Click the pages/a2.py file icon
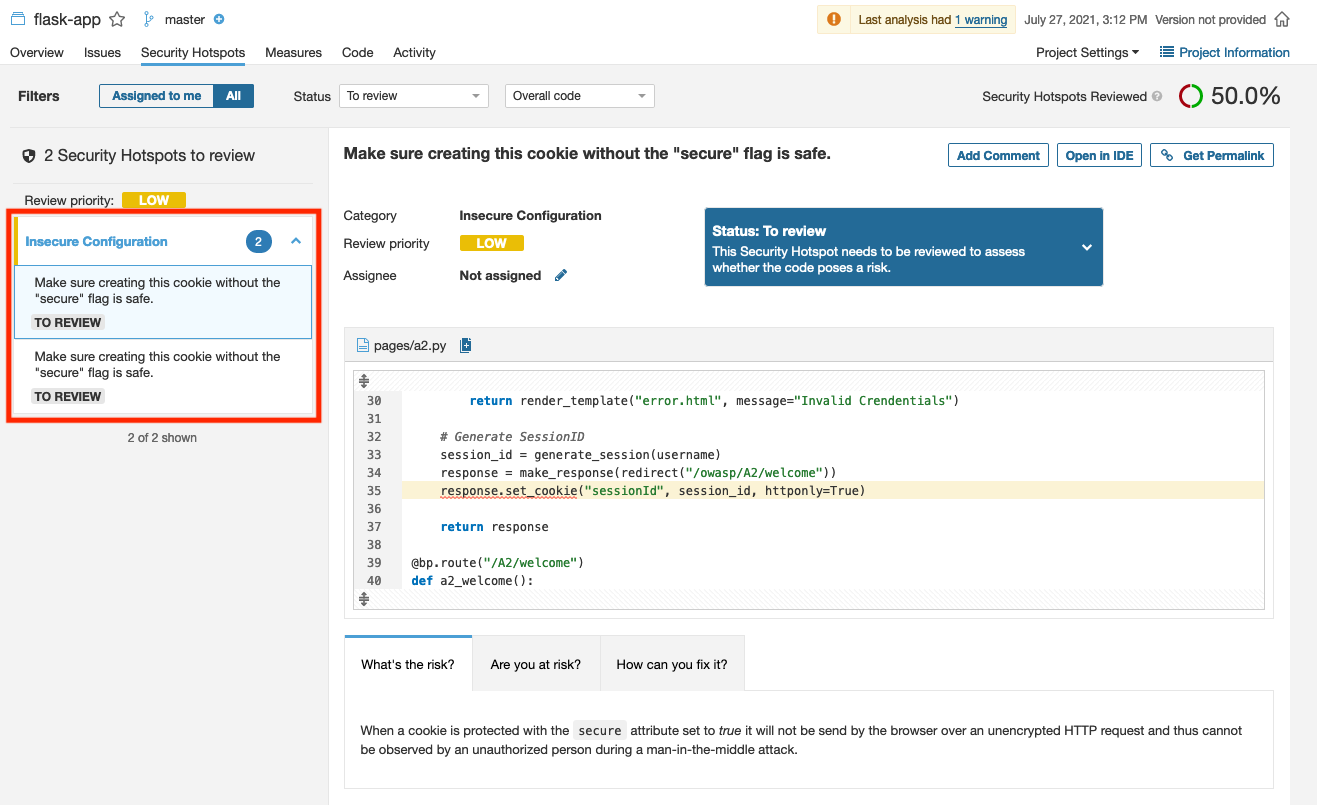This screenshot has height=805, width=1317. pos(363,346)
